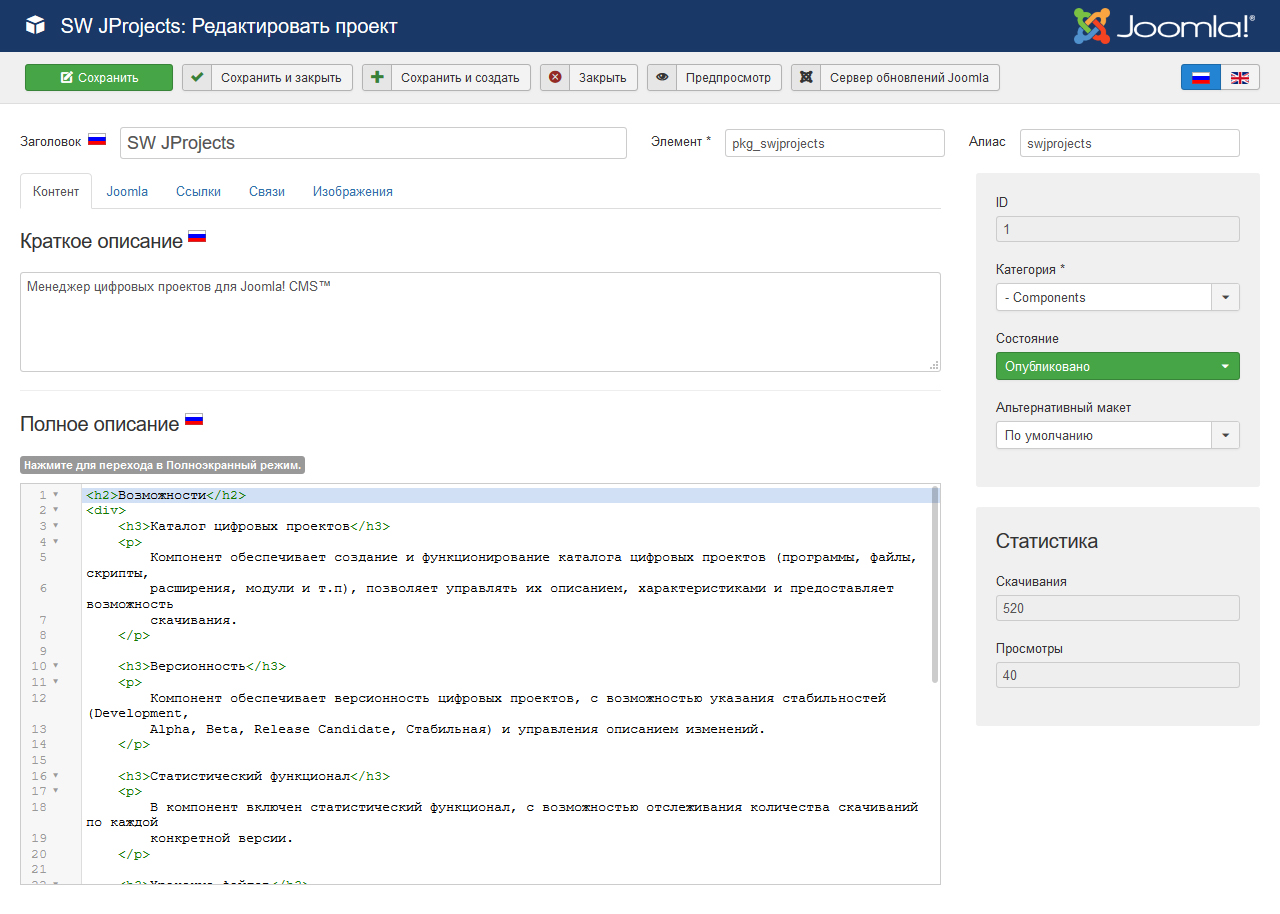Click the code line <h3>Версионность</h3>
The height and width of the screenshot is (914, 1280).
click(202, 666)
